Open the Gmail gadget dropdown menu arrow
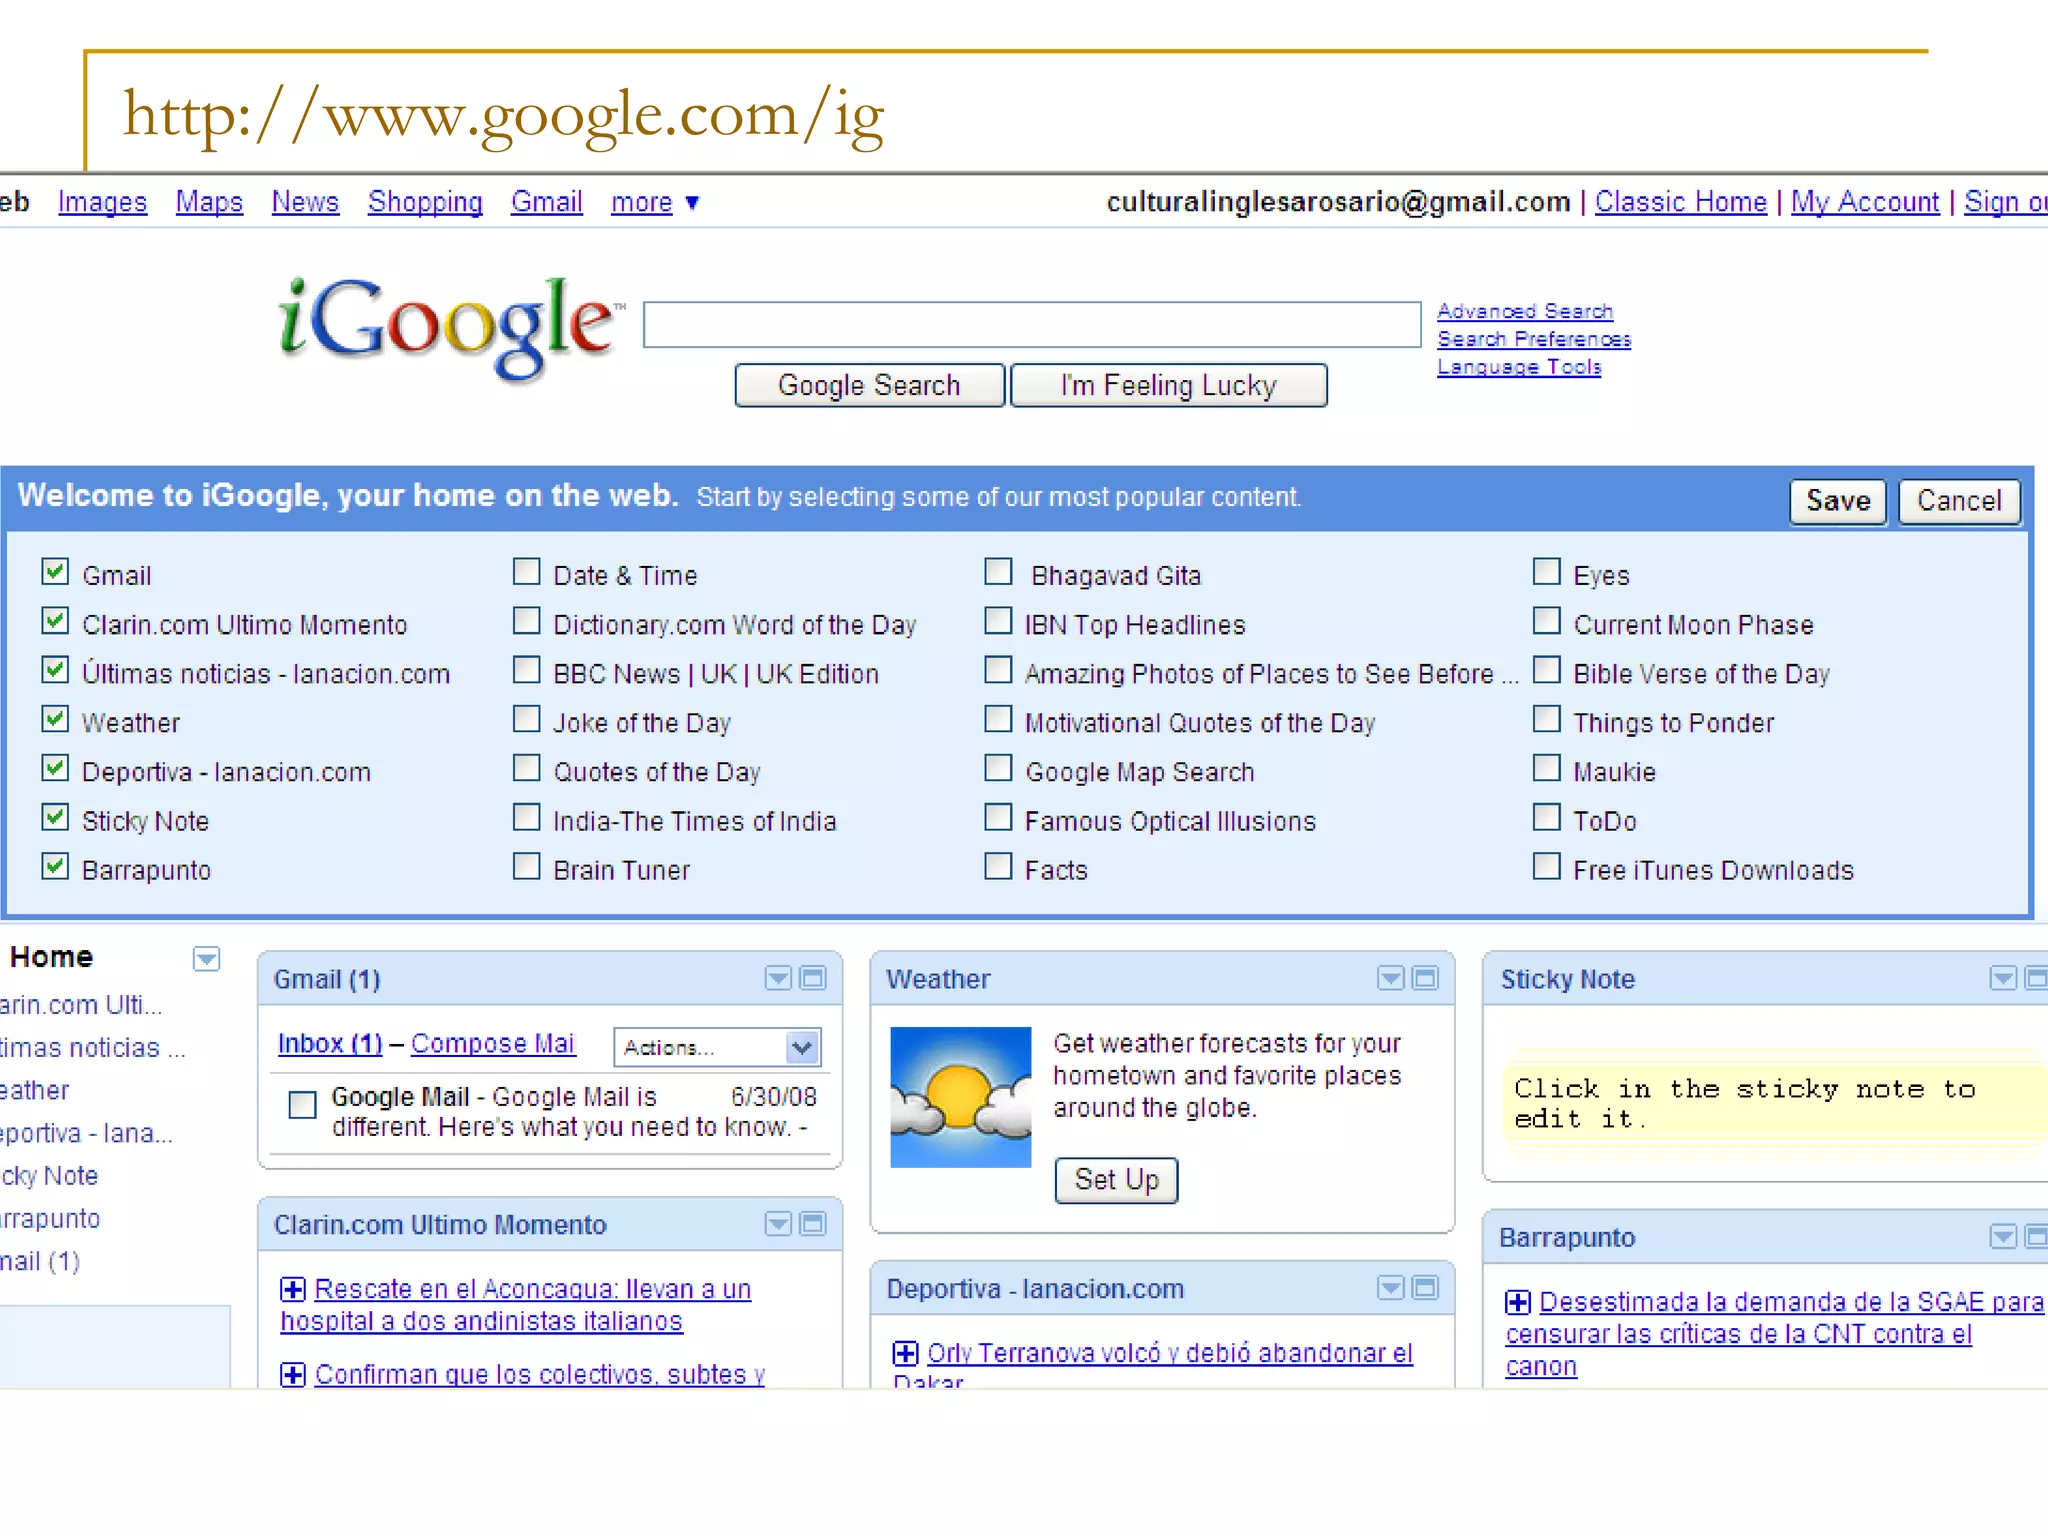The image size is (2048, 1536). (778, 978)
